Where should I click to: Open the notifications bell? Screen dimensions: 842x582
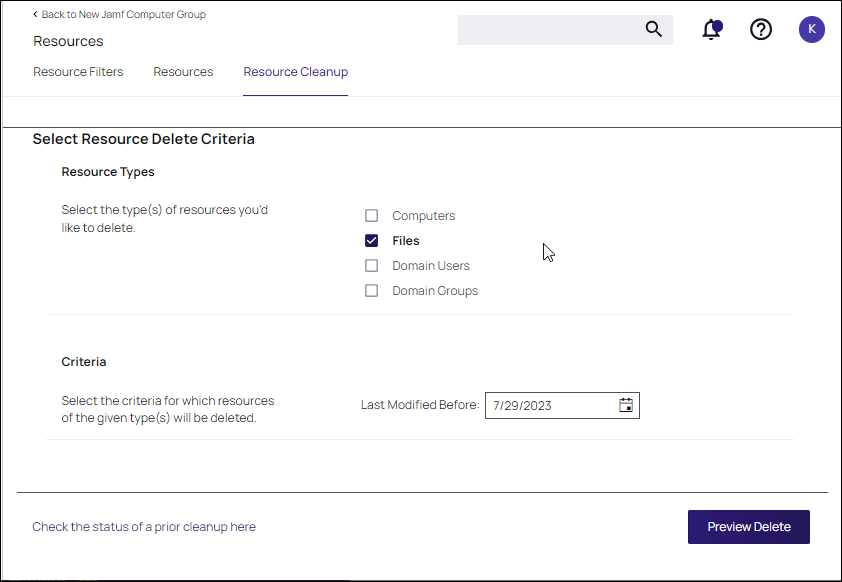(x=712, y=29)
